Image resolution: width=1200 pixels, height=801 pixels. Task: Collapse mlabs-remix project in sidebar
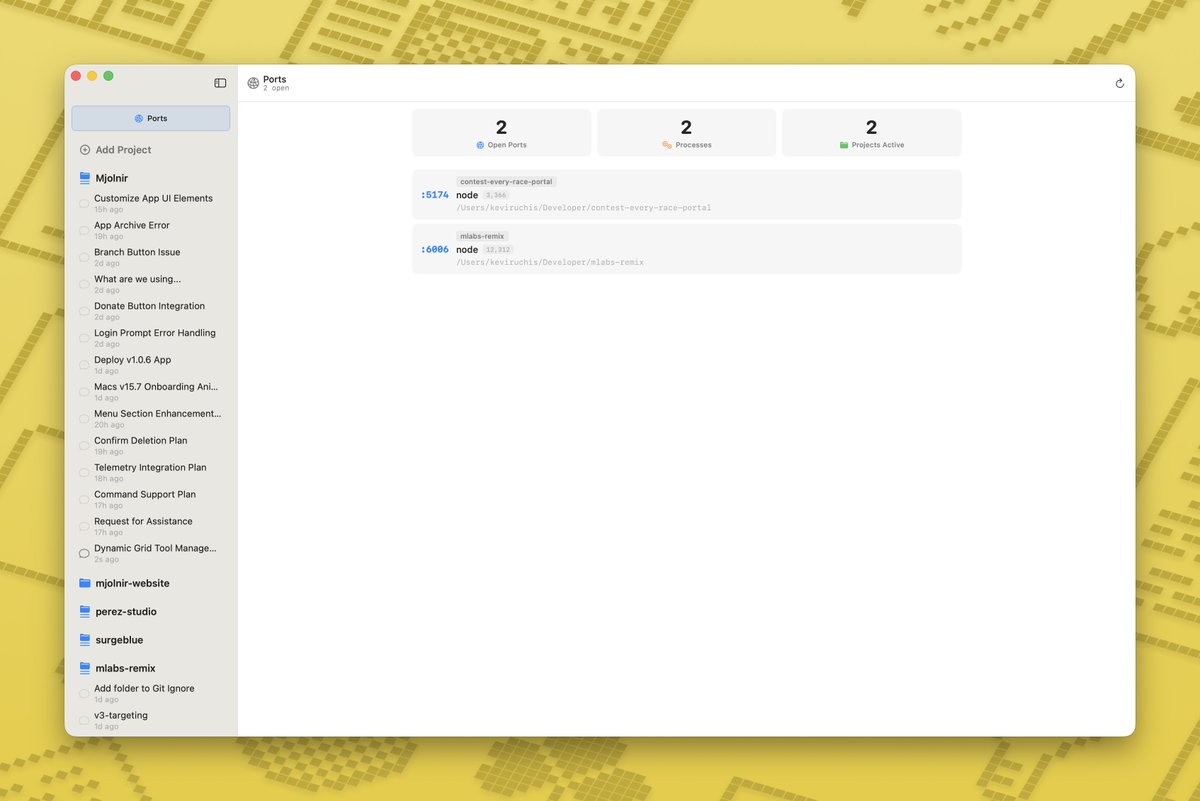[x=125, y=668]
